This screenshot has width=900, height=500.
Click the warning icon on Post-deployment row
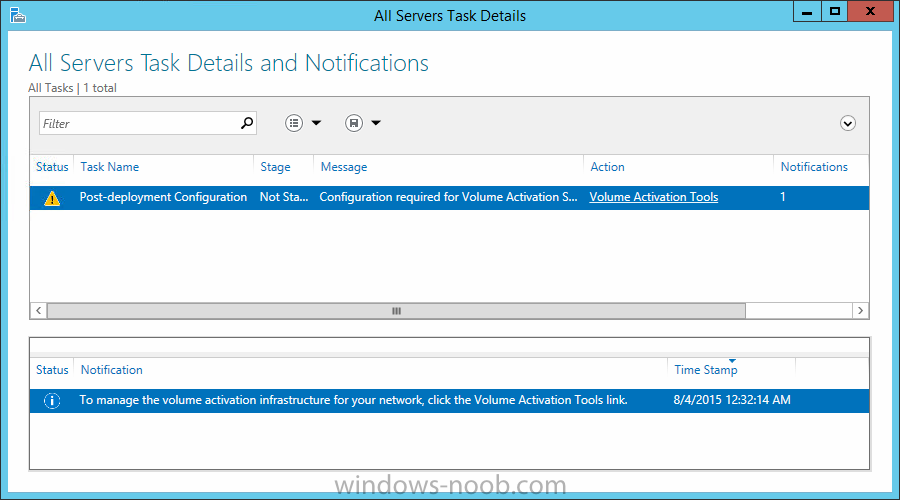tap(52, 198)
